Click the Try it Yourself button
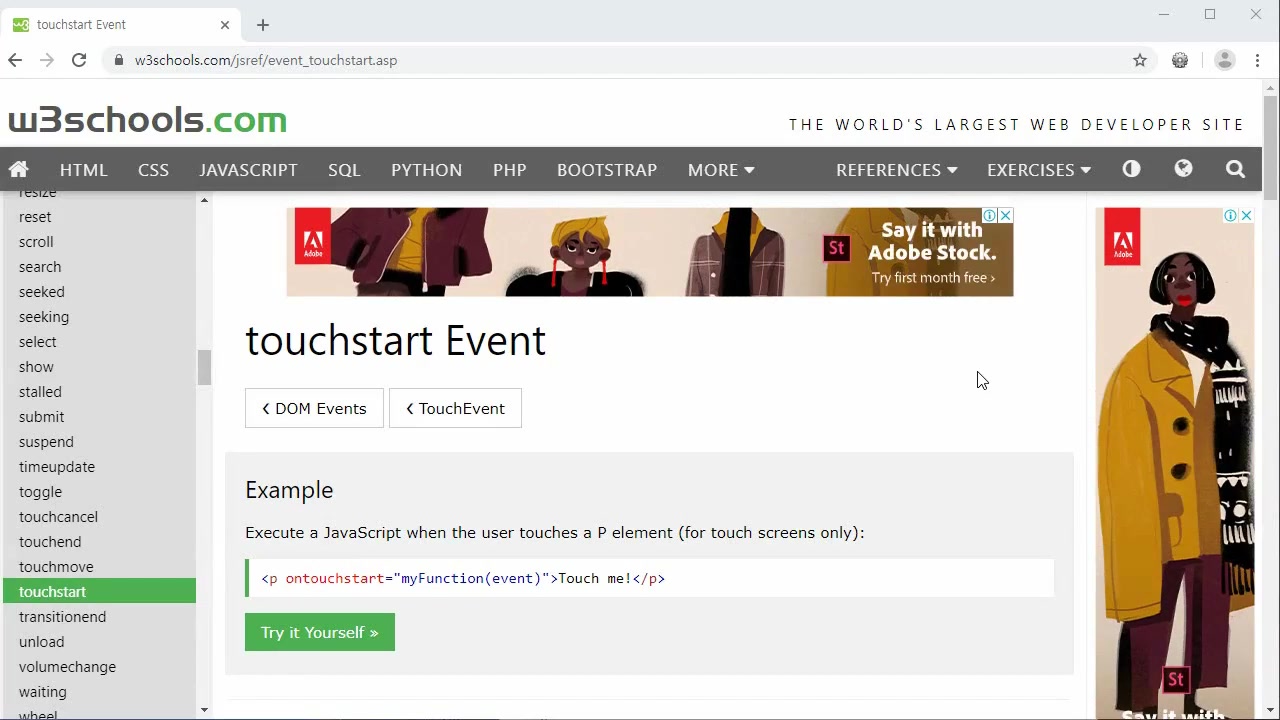The height and width of the screenshot is (720, 1280). tap(319, 632)
